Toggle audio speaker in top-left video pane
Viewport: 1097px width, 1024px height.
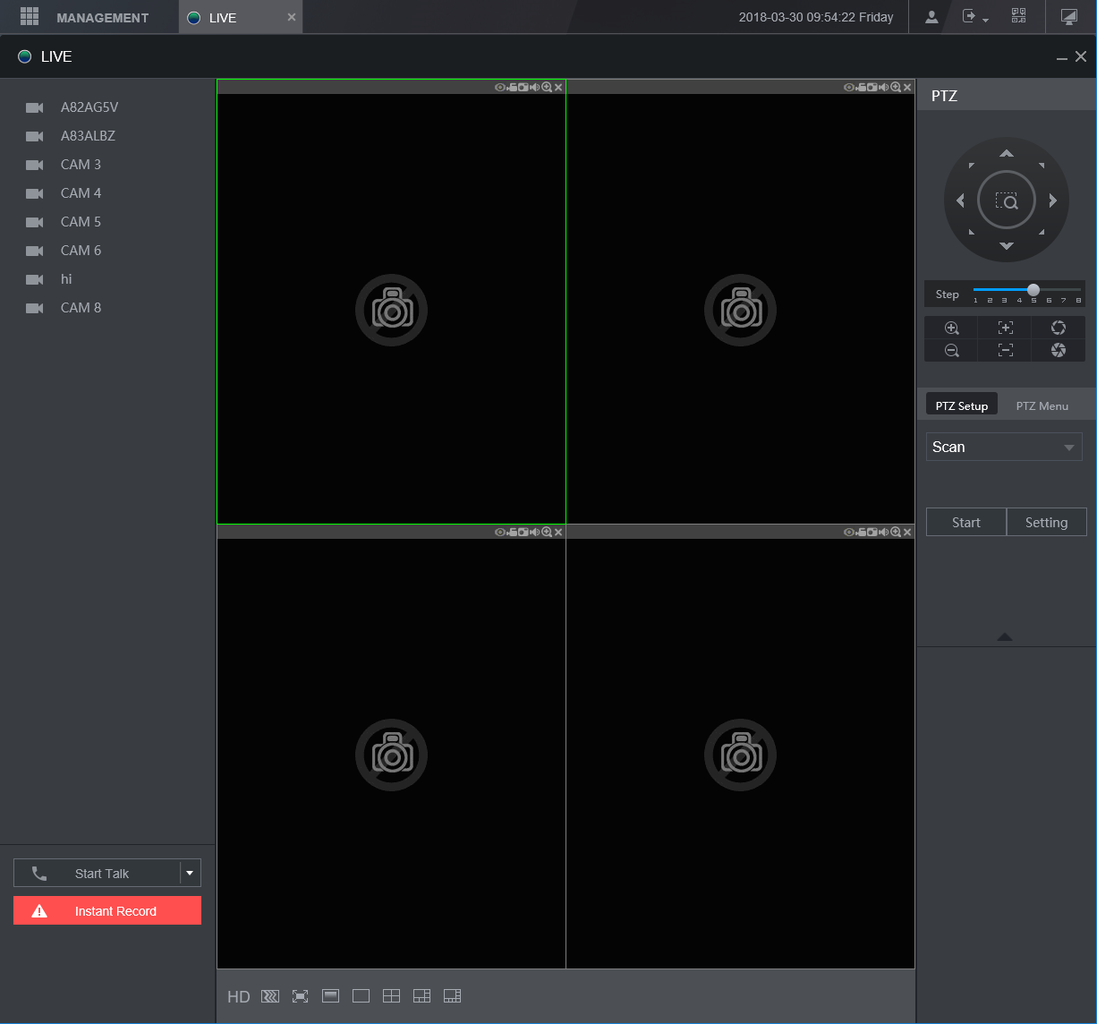point(534,87)
